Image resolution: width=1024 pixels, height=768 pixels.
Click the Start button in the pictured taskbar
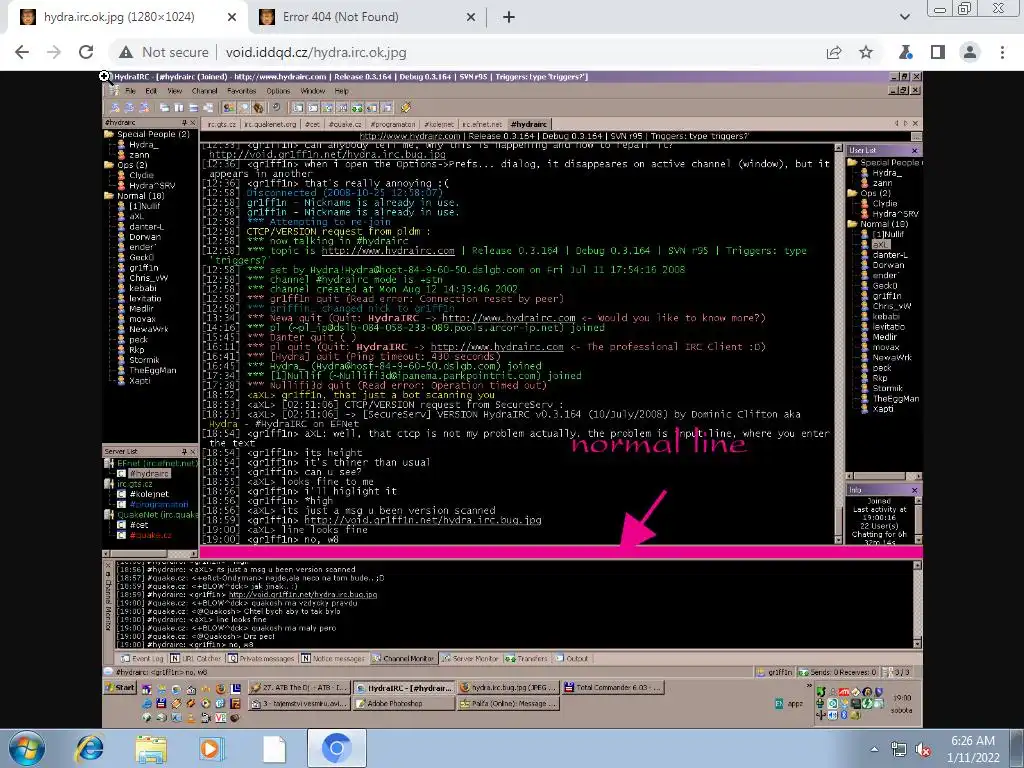120,688
